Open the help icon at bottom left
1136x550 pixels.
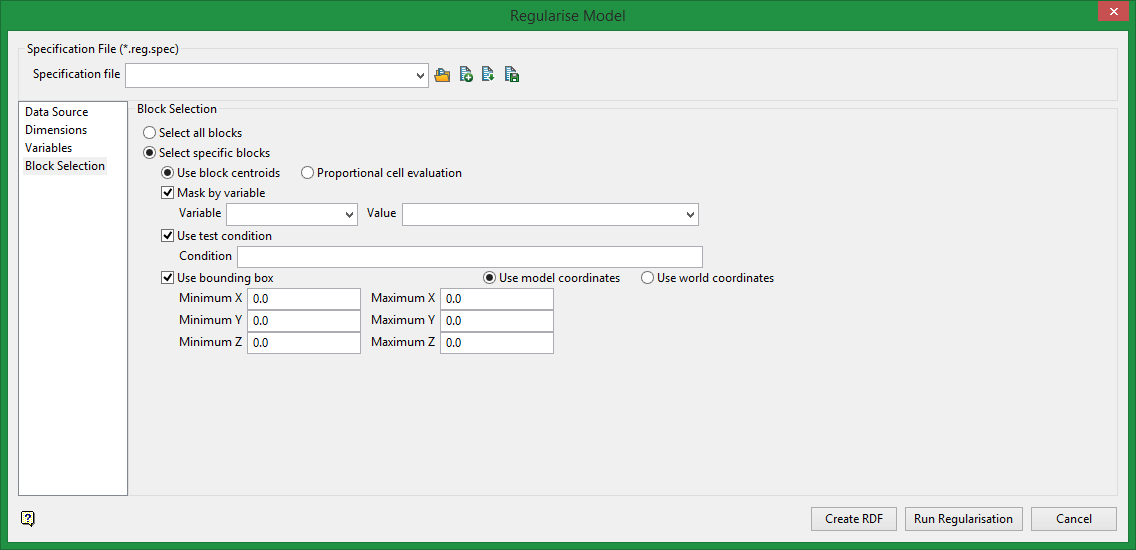click(x=28, y=518)
